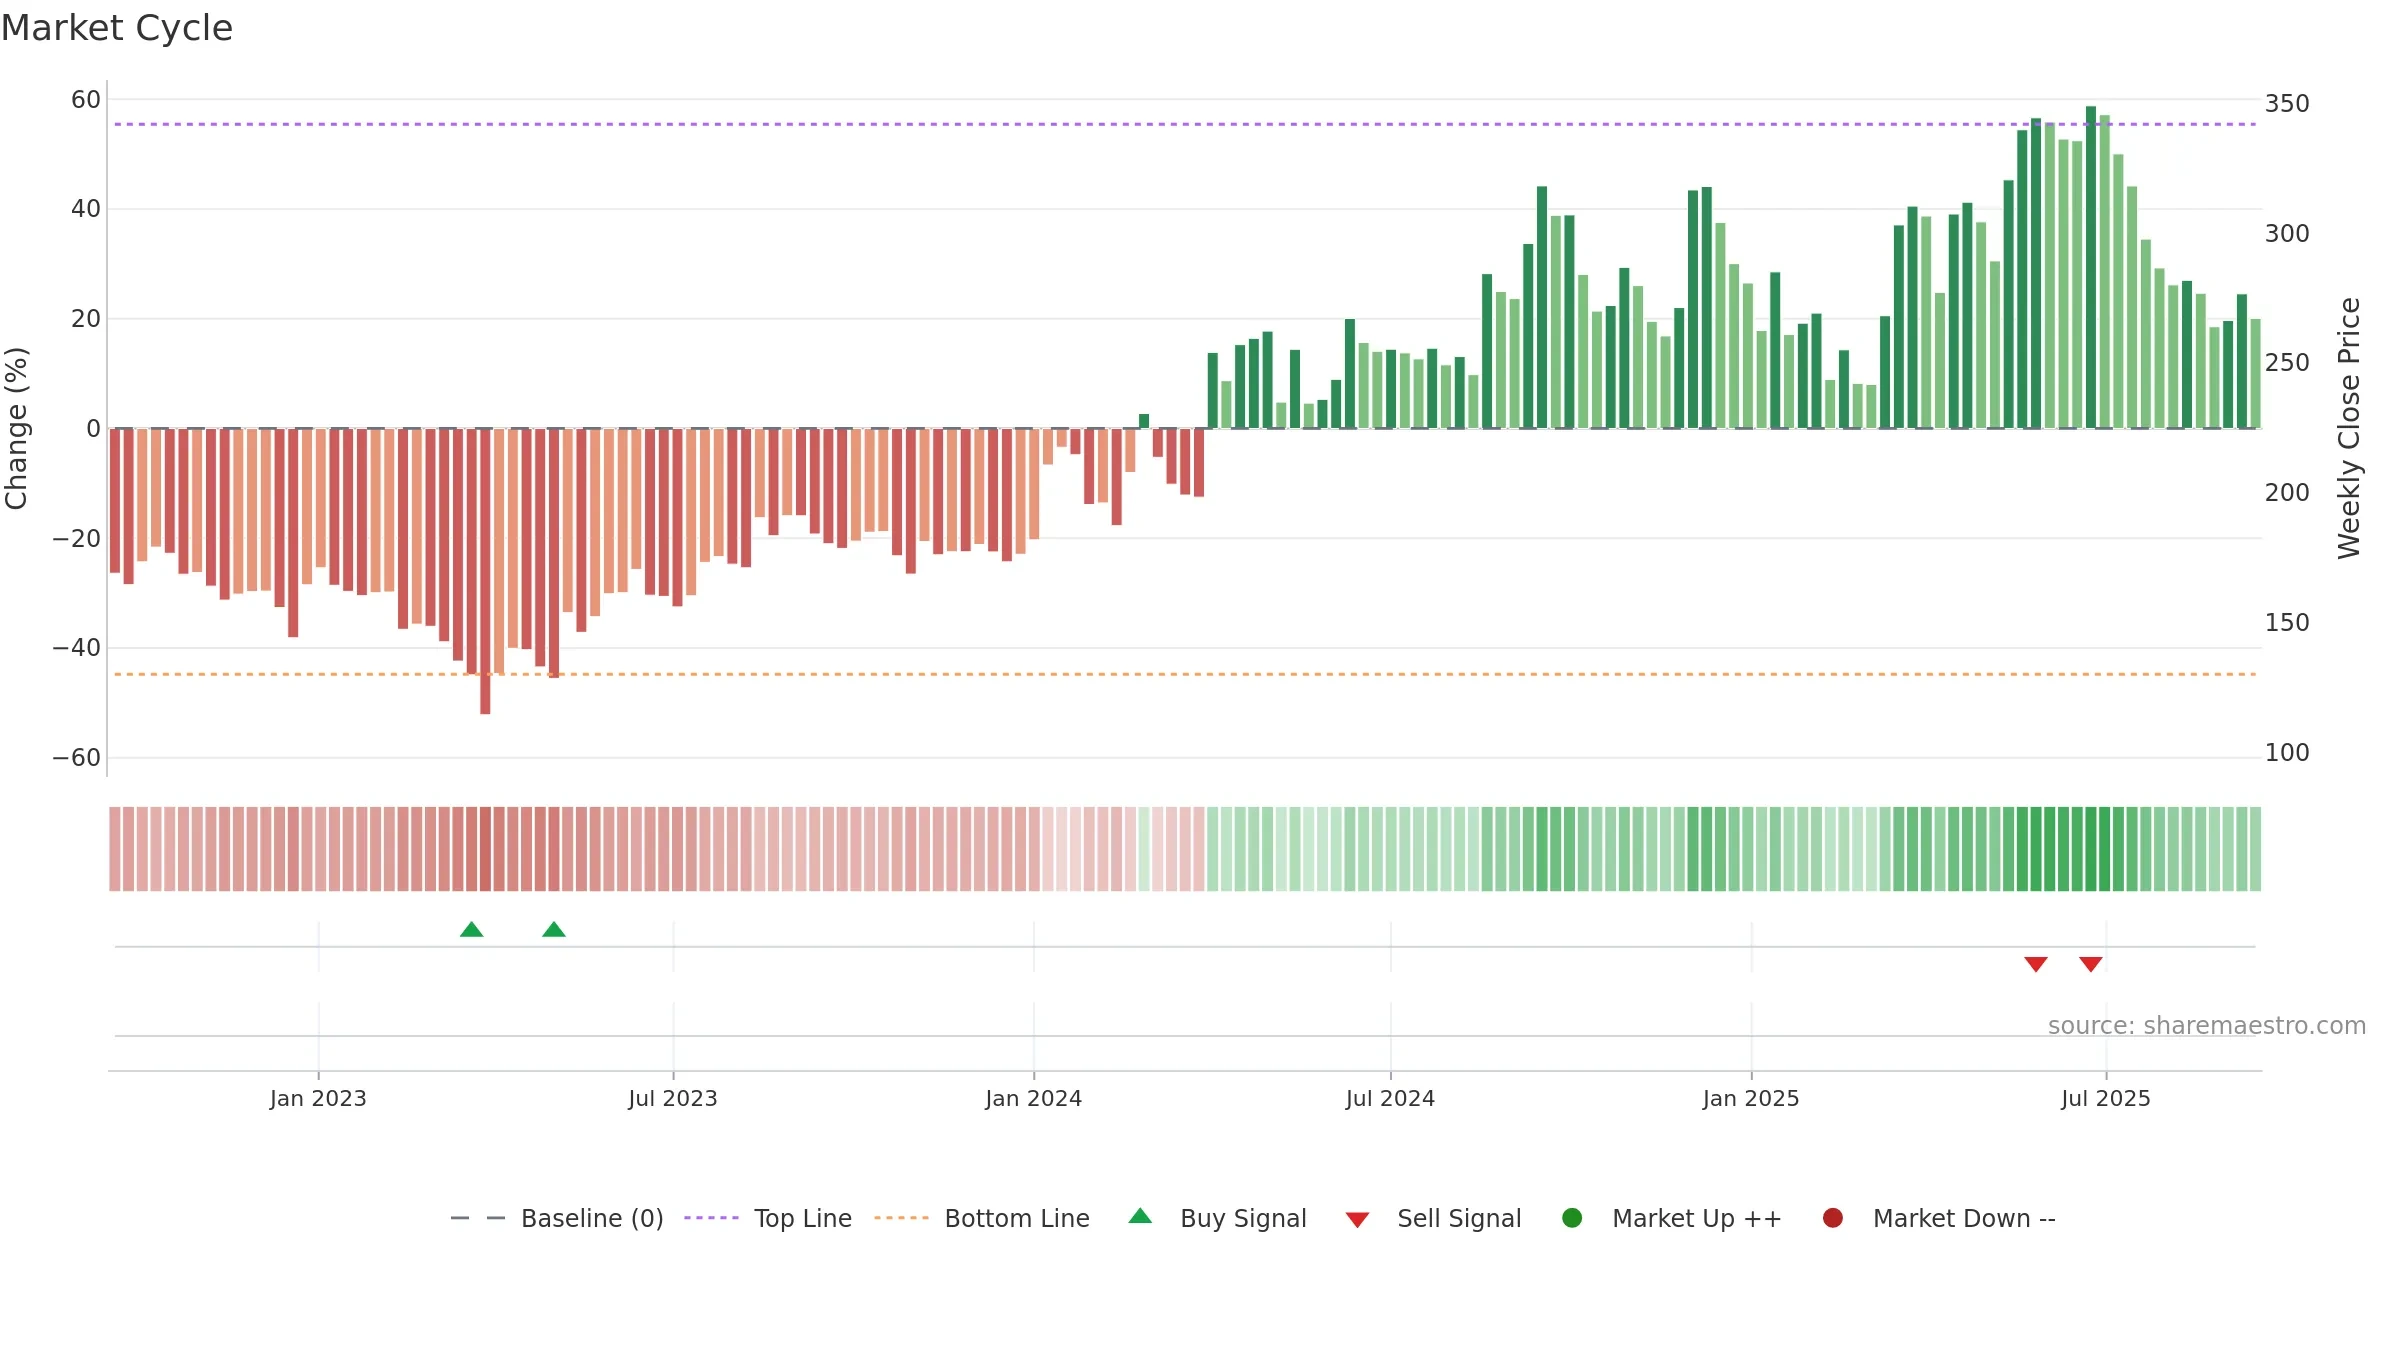Click the Jul 2024 axis label

click(x=1390, y=1099)
